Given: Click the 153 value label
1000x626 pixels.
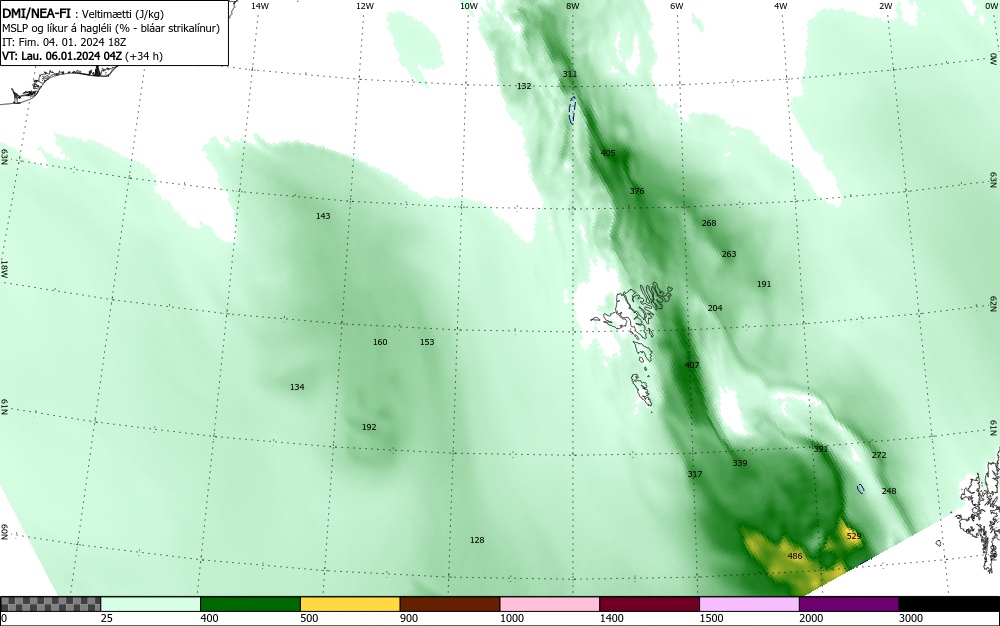Looking at the screenshot, I should (x=427, y=342).
